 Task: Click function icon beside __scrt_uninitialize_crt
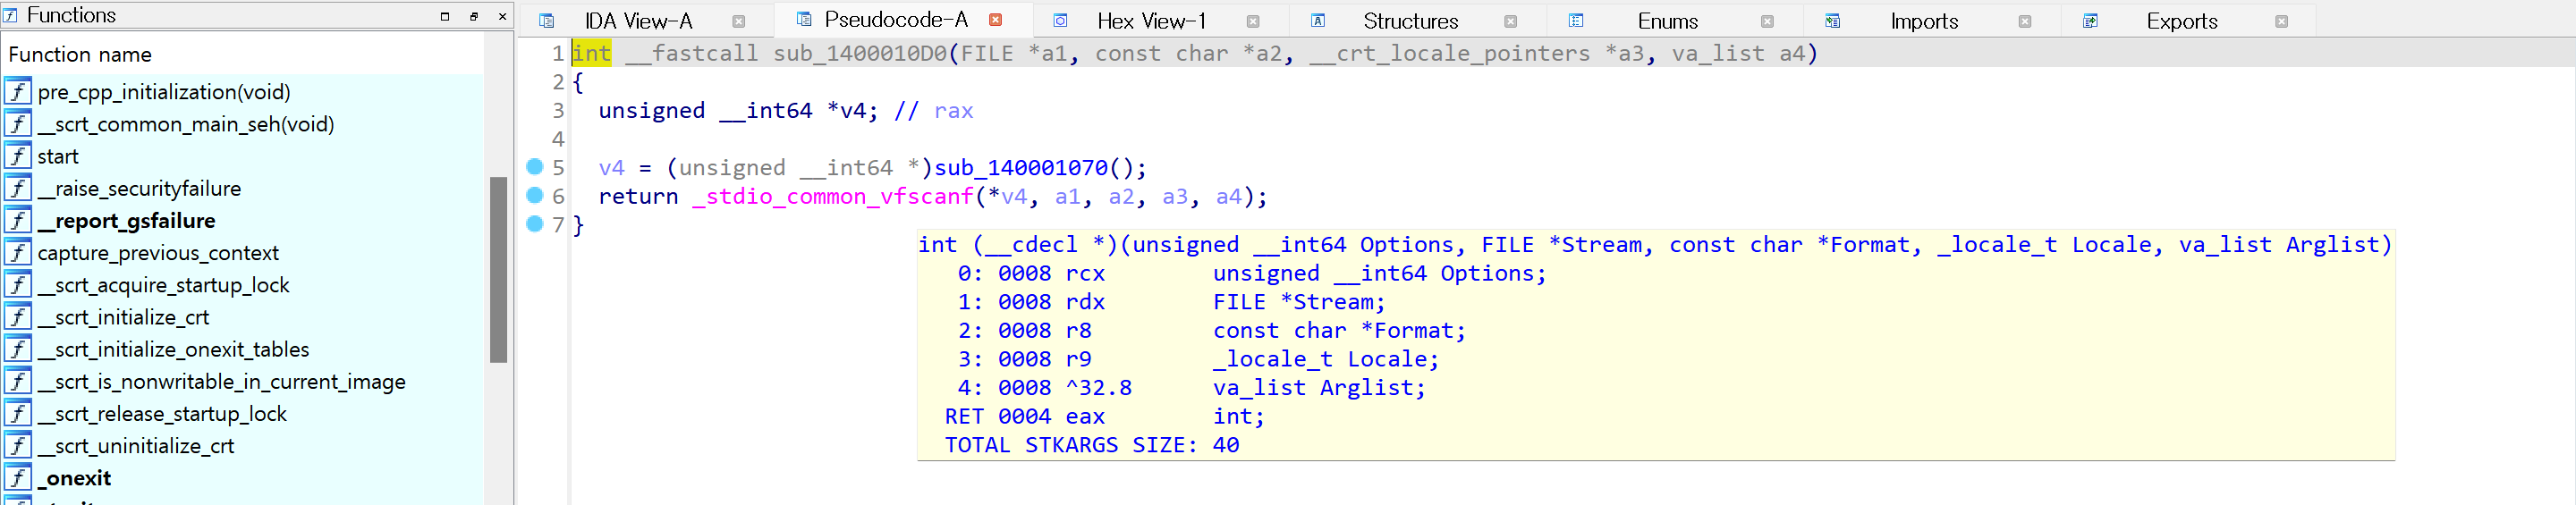(x=18, y=446)
